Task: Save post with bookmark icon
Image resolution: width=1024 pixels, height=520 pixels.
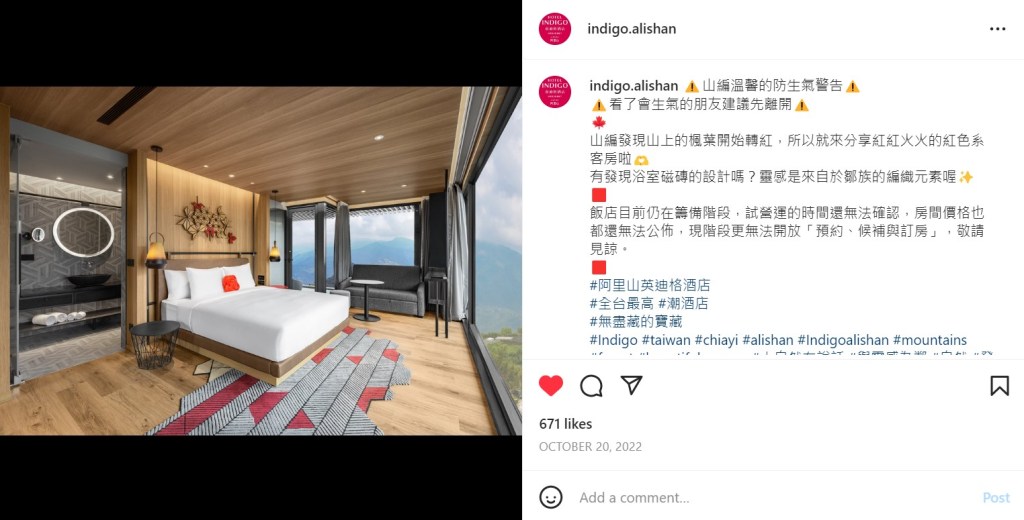Action: click(999, 386)
